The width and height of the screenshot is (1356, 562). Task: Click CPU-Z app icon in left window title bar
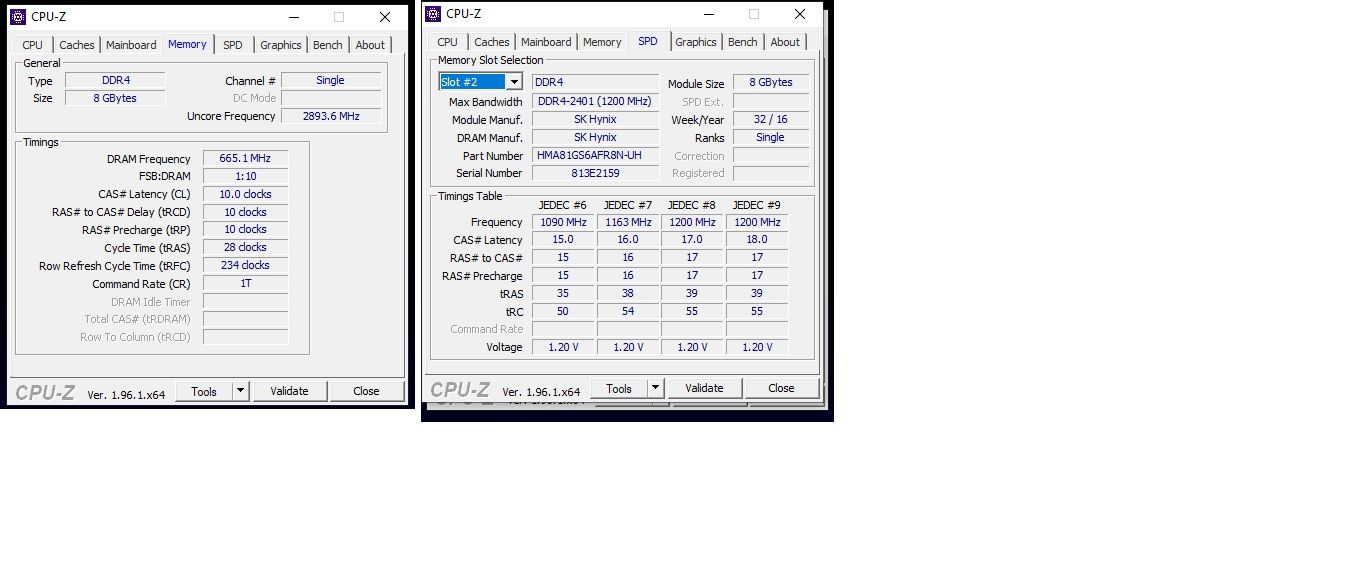[x=18, y=17]
